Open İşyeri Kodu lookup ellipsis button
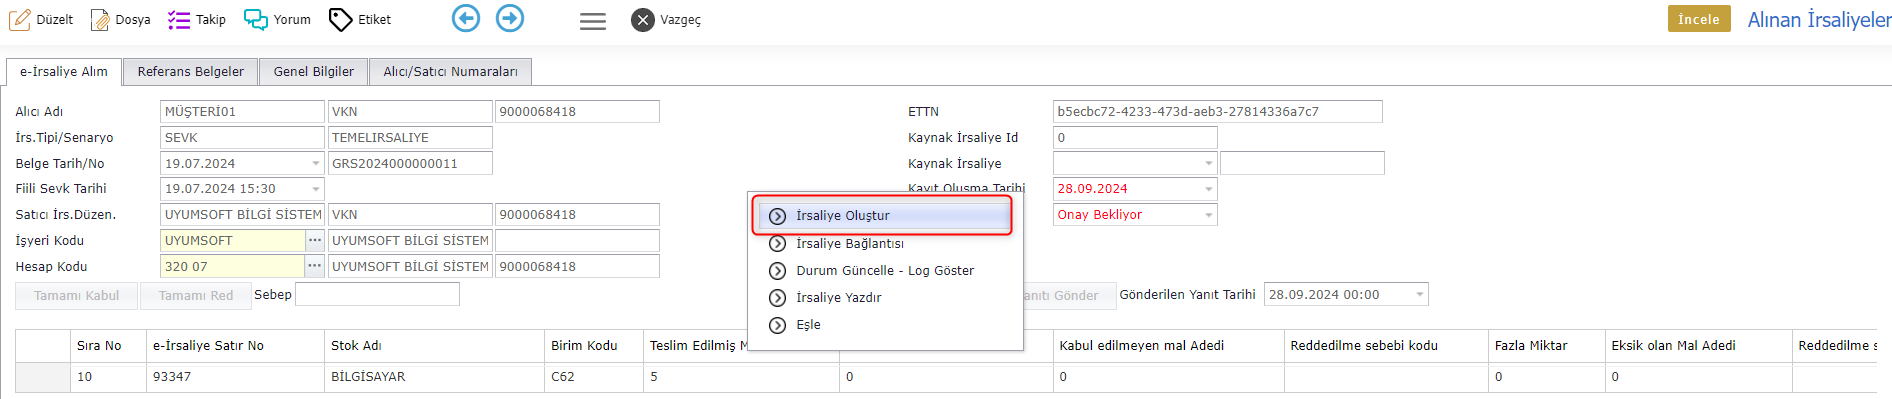 315,240
